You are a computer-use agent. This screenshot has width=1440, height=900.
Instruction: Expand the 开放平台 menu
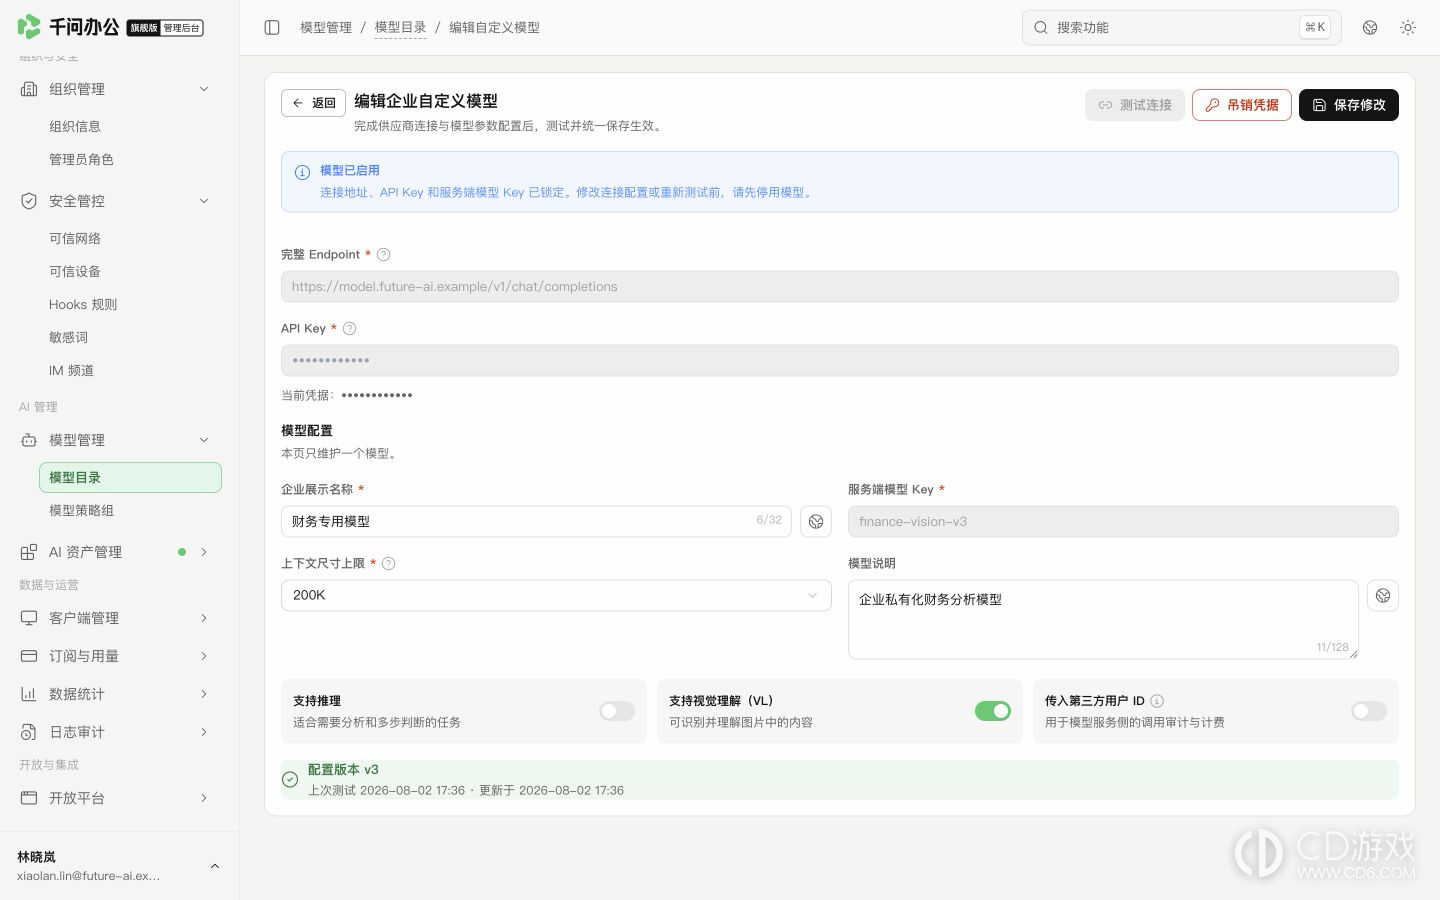pos(204,798)
